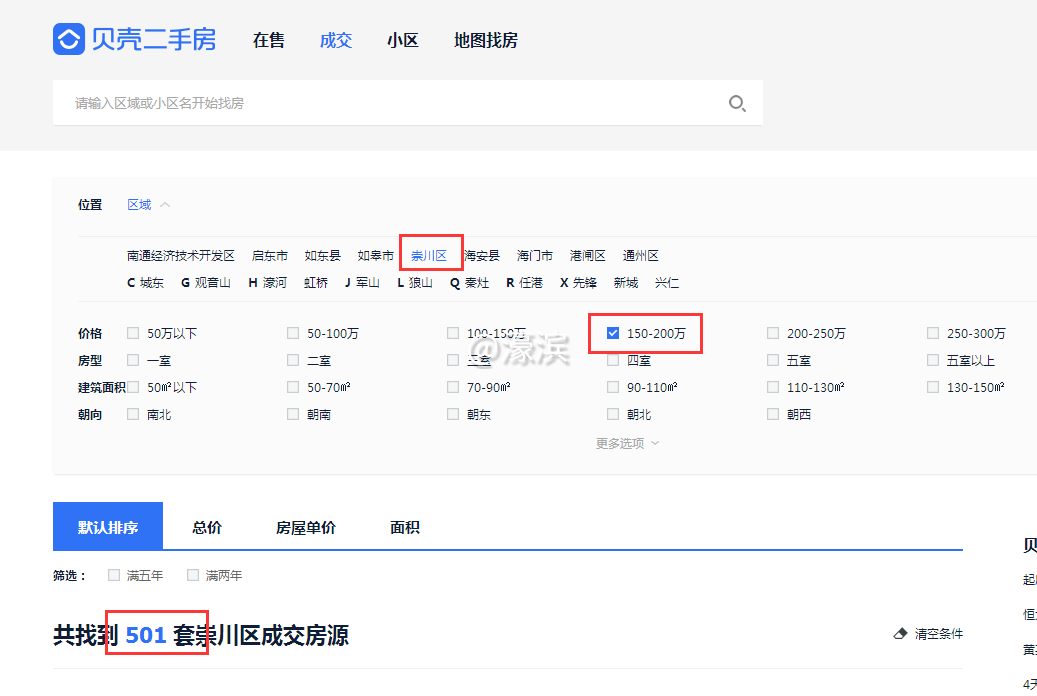This screenshot has height=696, width=1037.
Task: Select the 在售 menu item
Action: click(269, 40)
